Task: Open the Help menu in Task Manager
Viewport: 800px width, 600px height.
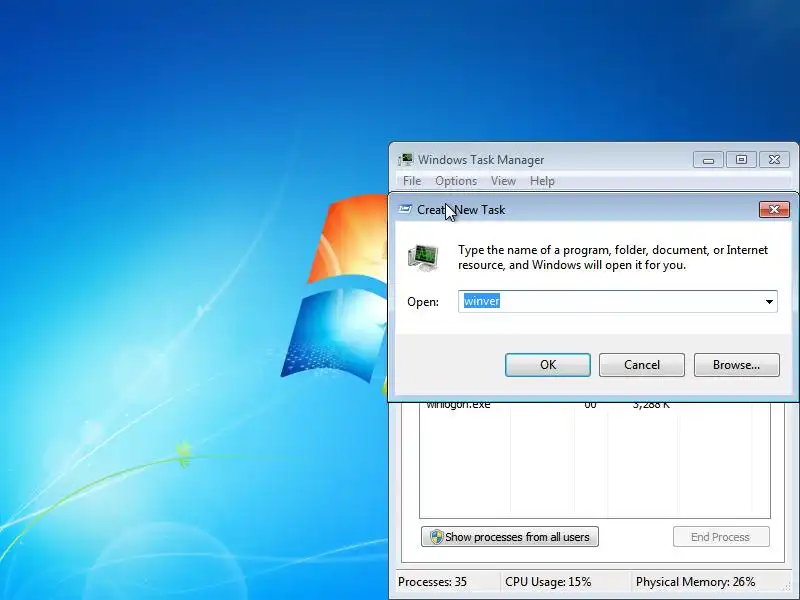Action: coord(542,181)
